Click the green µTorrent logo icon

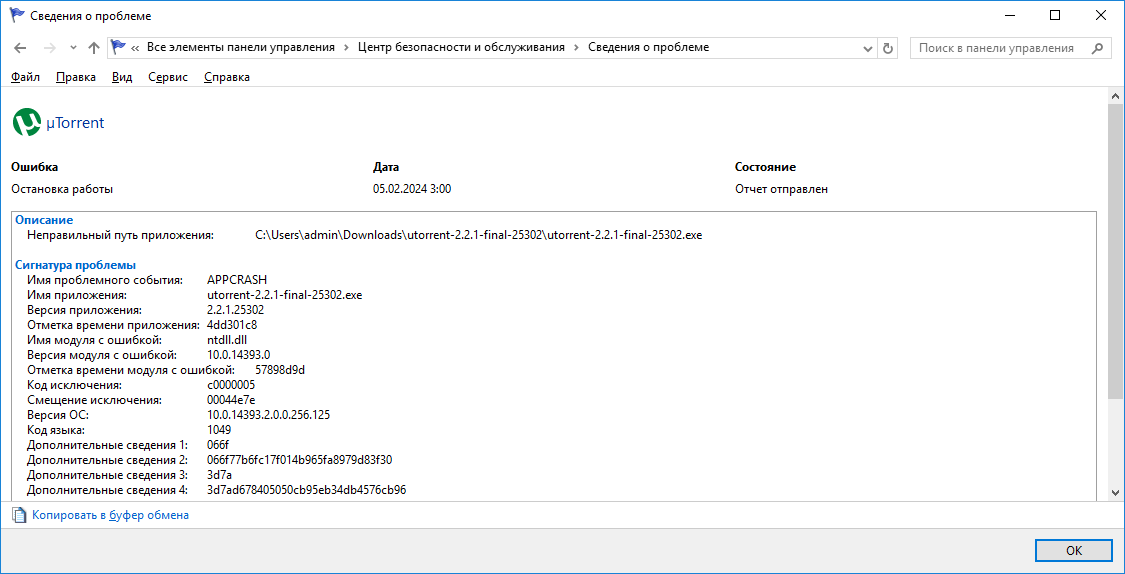click(27, 123)
